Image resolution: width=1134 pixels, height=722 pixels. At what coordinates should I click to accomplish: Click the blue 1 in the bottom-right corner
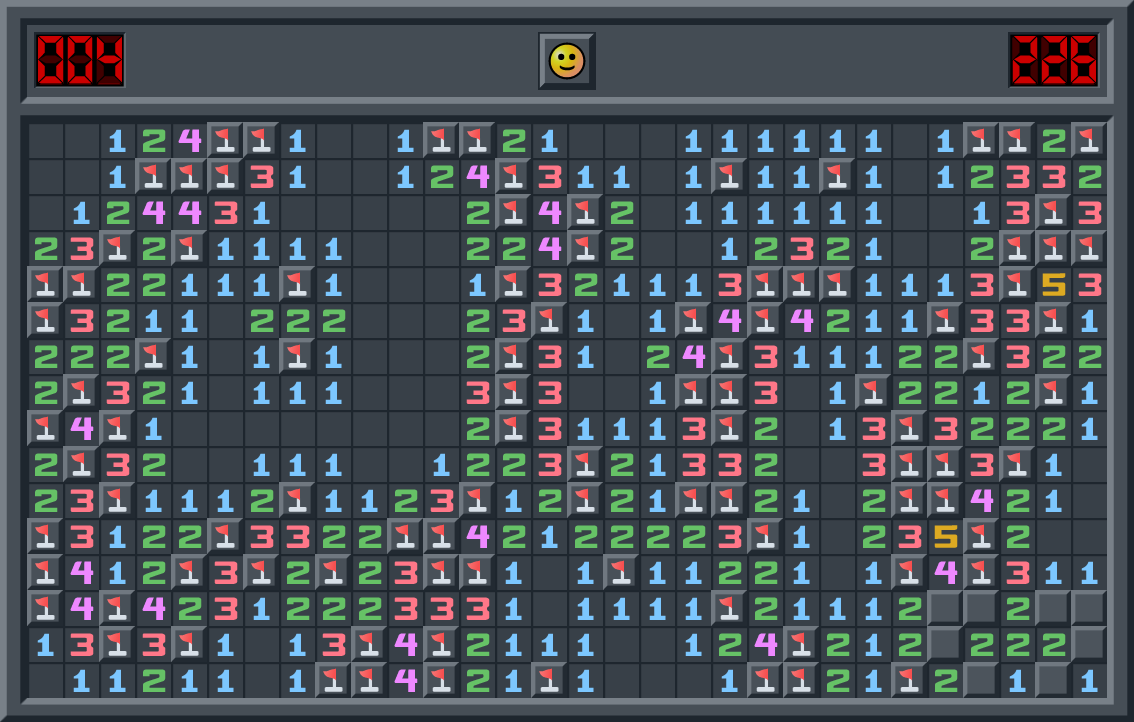pos(1089,681)
